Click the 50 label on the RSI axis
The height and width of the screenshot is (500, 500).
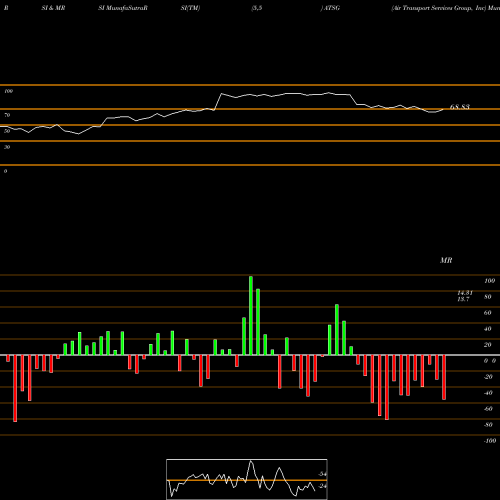[x=7, y=131]
